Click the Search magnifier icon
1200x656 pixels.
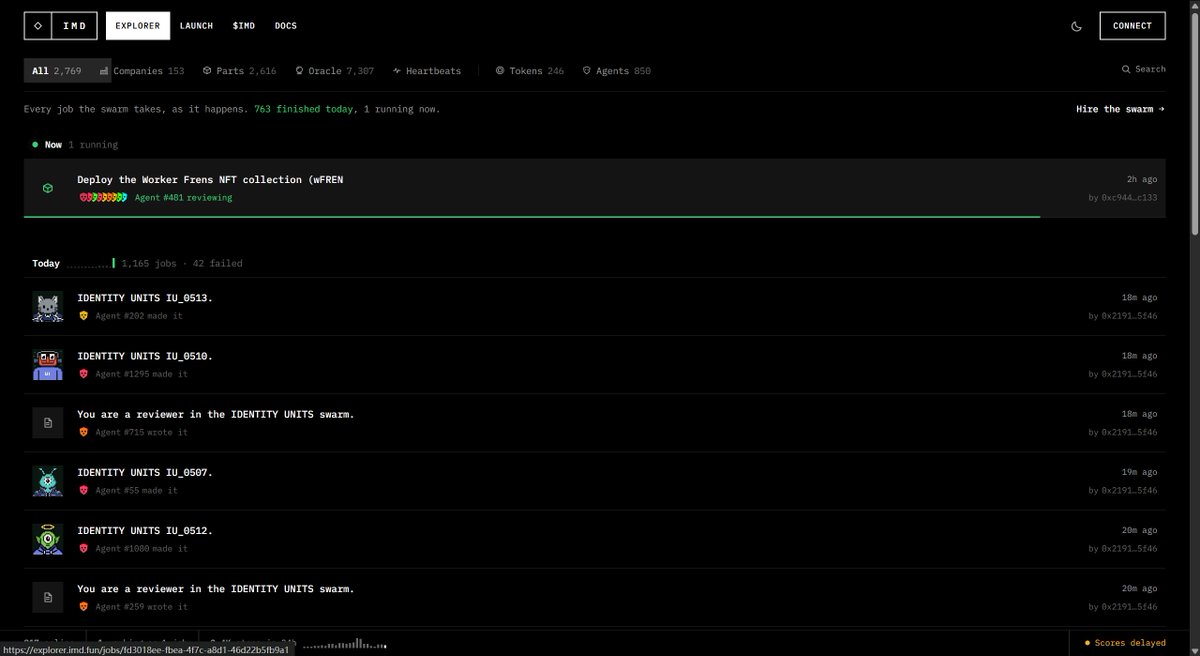click(x=1126, y=69)
